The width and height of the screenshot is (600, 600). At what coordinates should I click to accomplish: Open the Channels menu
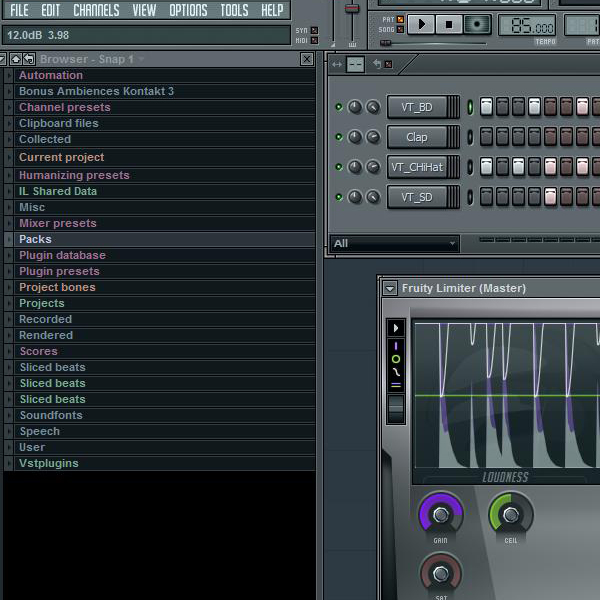click(96, 10)
